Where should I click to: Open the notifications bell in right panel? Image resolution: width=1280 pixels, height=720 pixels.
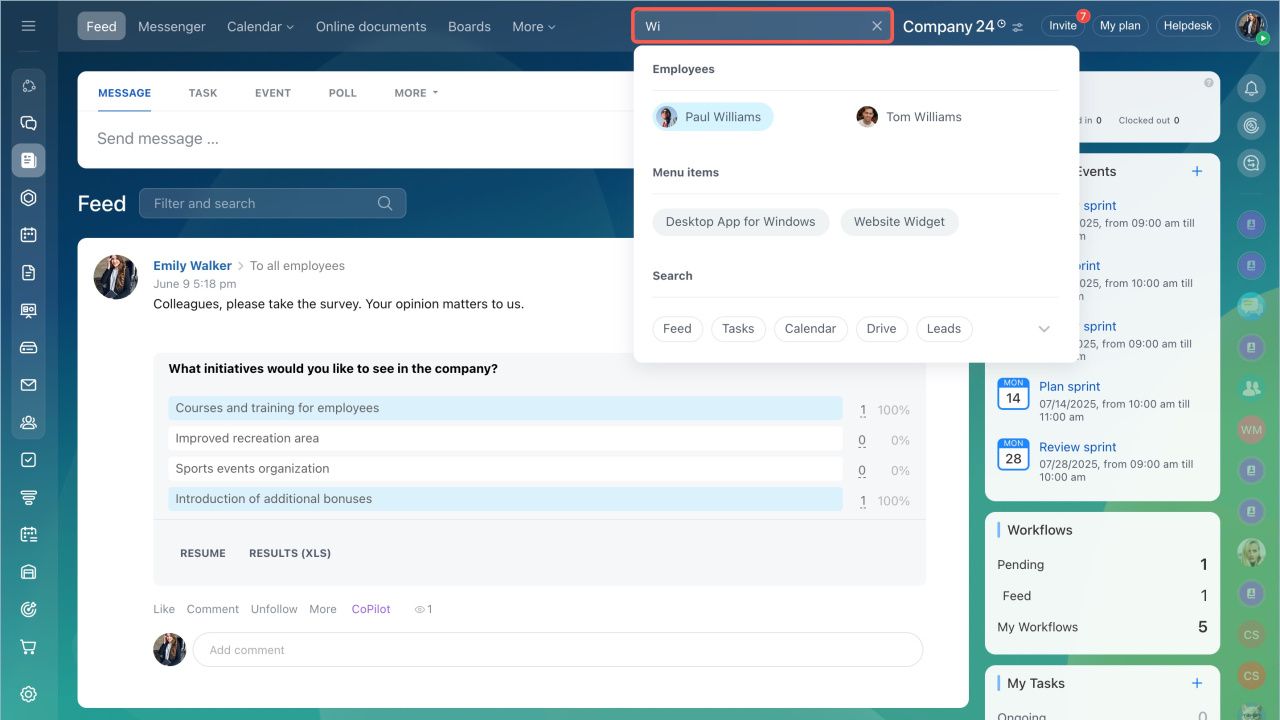[x=1251, y=89]
